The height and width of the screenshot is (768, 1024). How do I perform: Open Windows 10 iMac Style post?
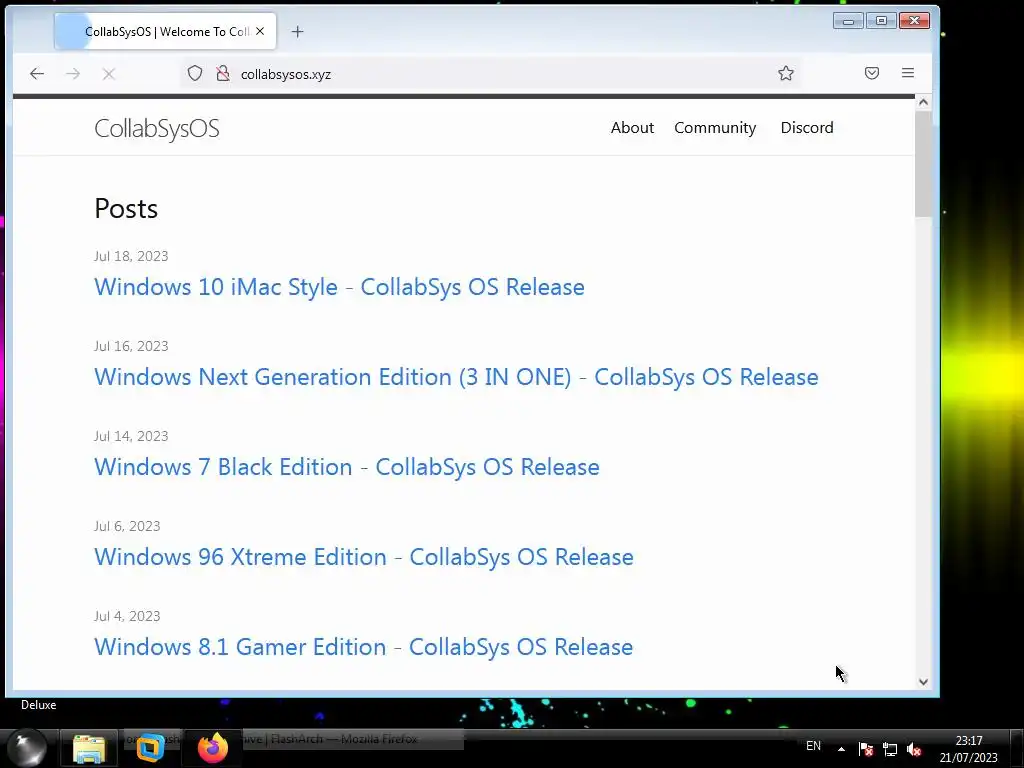click(x=340, y=287)
